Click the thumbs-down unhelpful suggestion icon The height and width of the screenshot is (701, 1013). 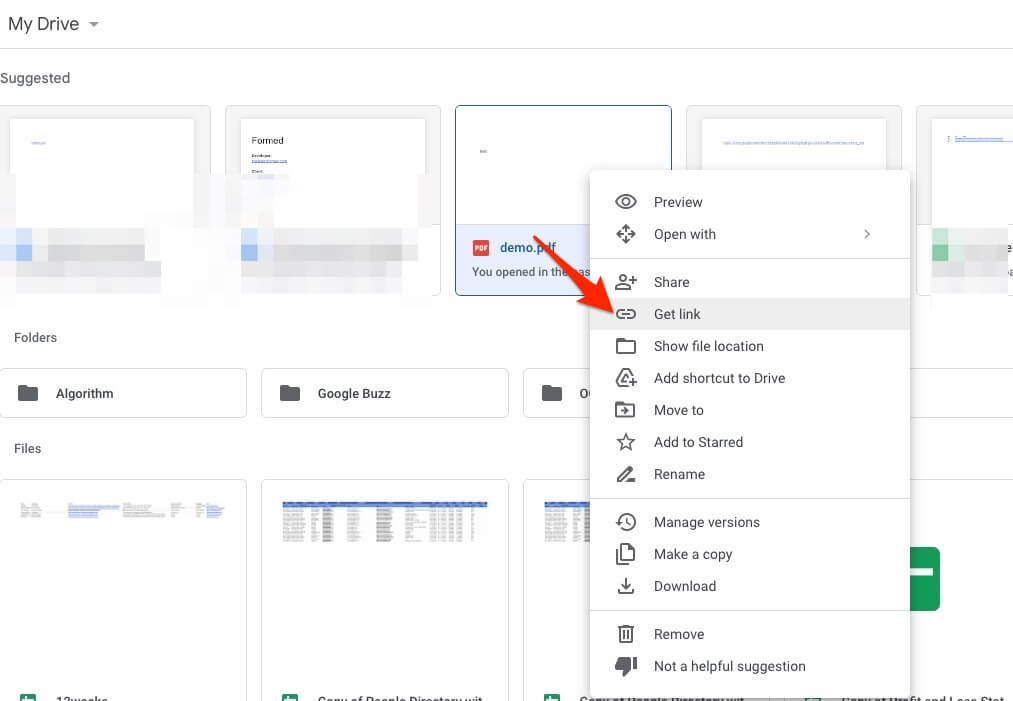[x=626, y=666]
